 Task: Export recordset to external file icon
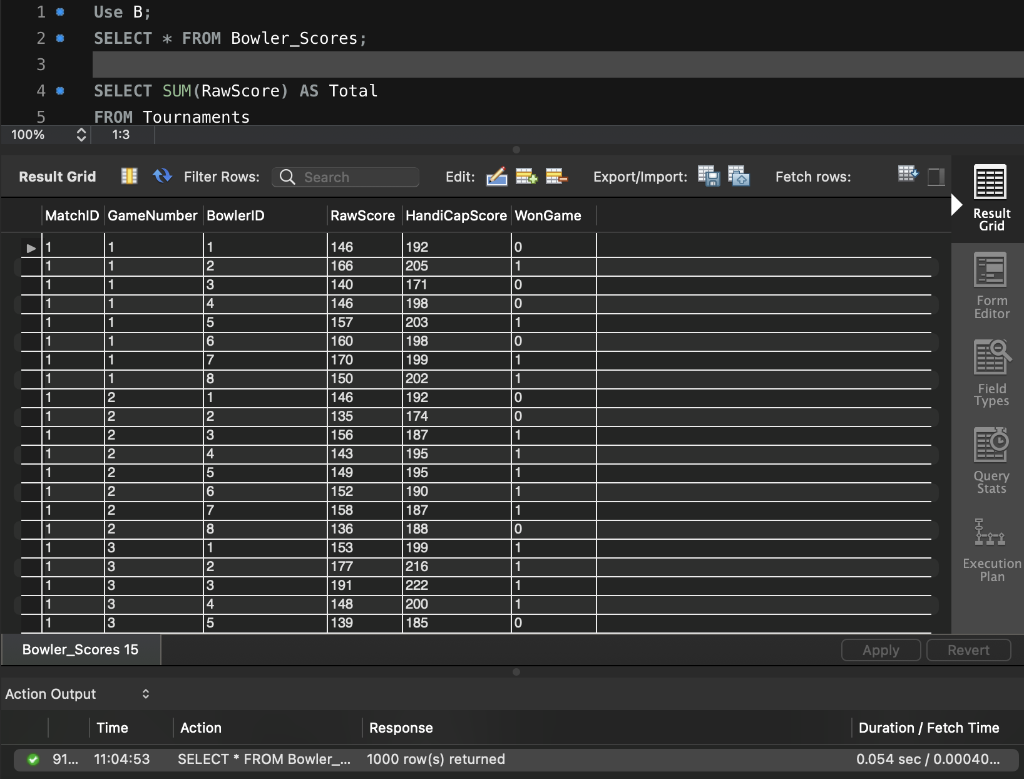click(708, 177)
